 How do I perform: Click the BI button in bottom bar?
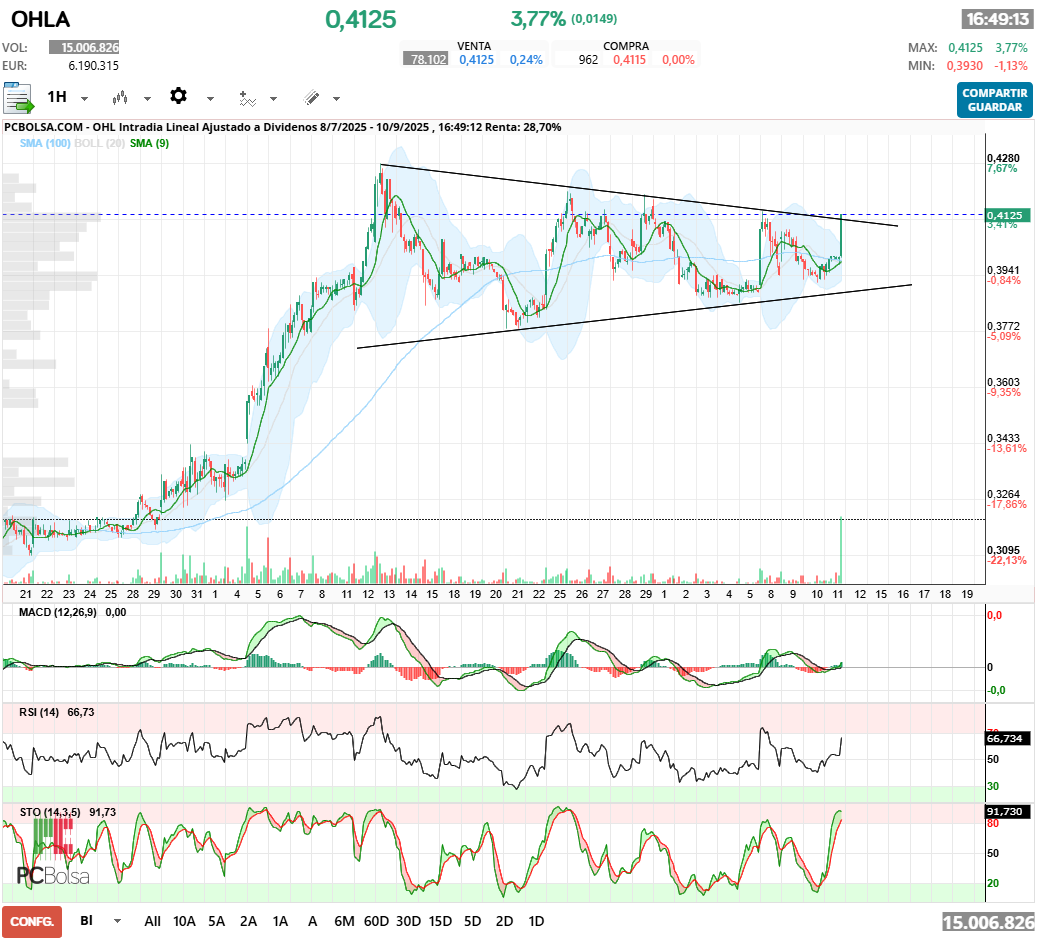87,920
